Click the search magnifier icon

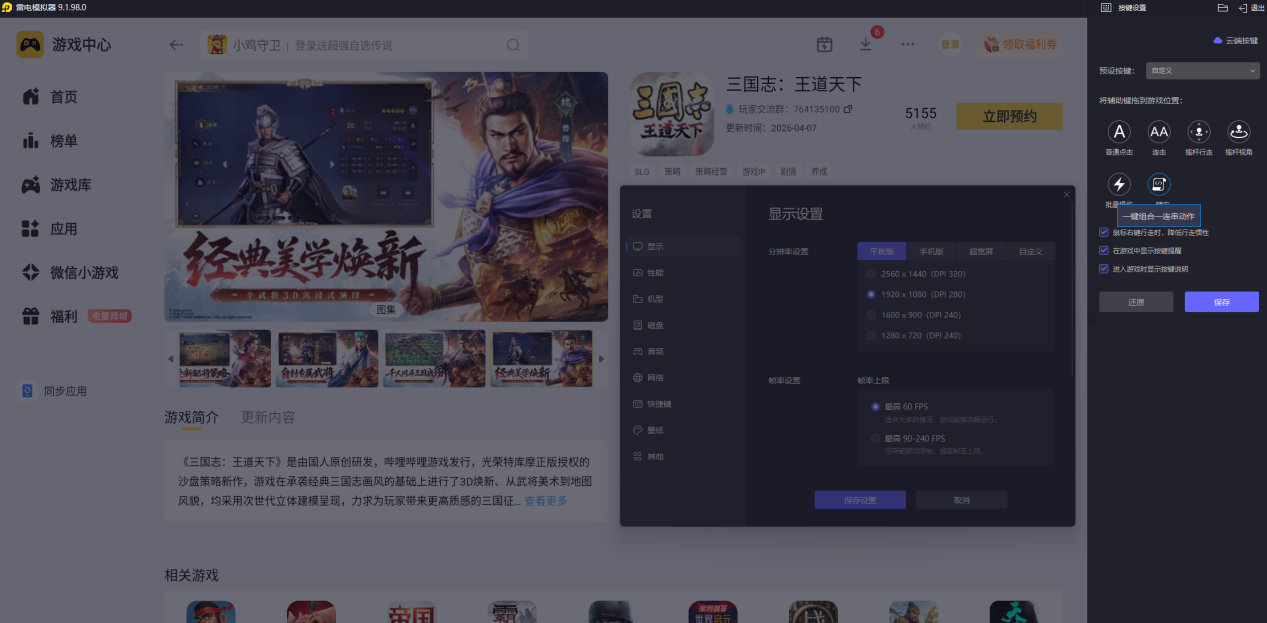(513, 45)
